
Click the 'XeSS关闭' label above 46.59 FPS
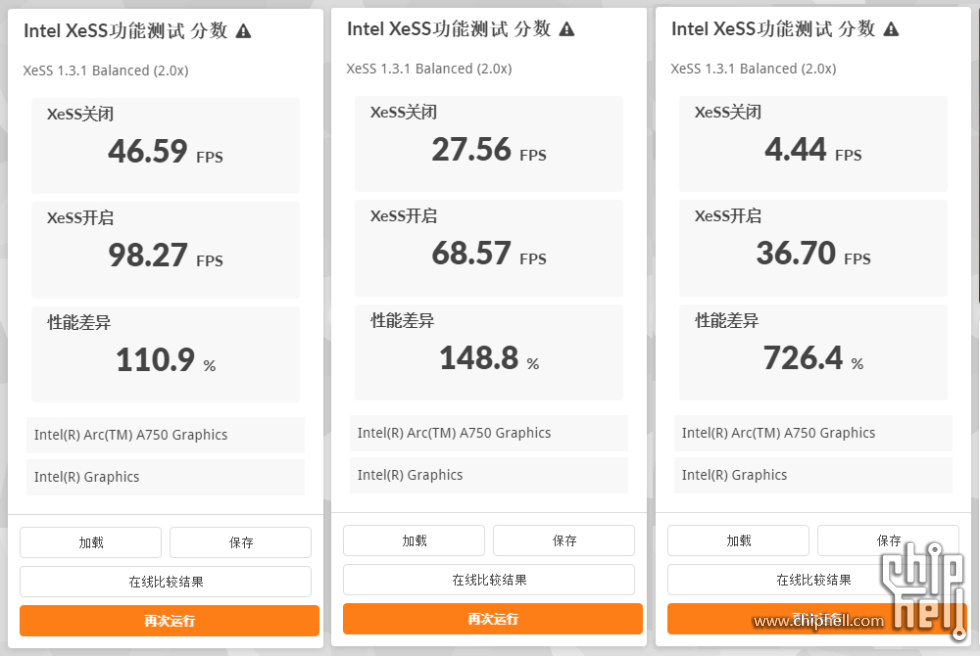tap(80, 114)
